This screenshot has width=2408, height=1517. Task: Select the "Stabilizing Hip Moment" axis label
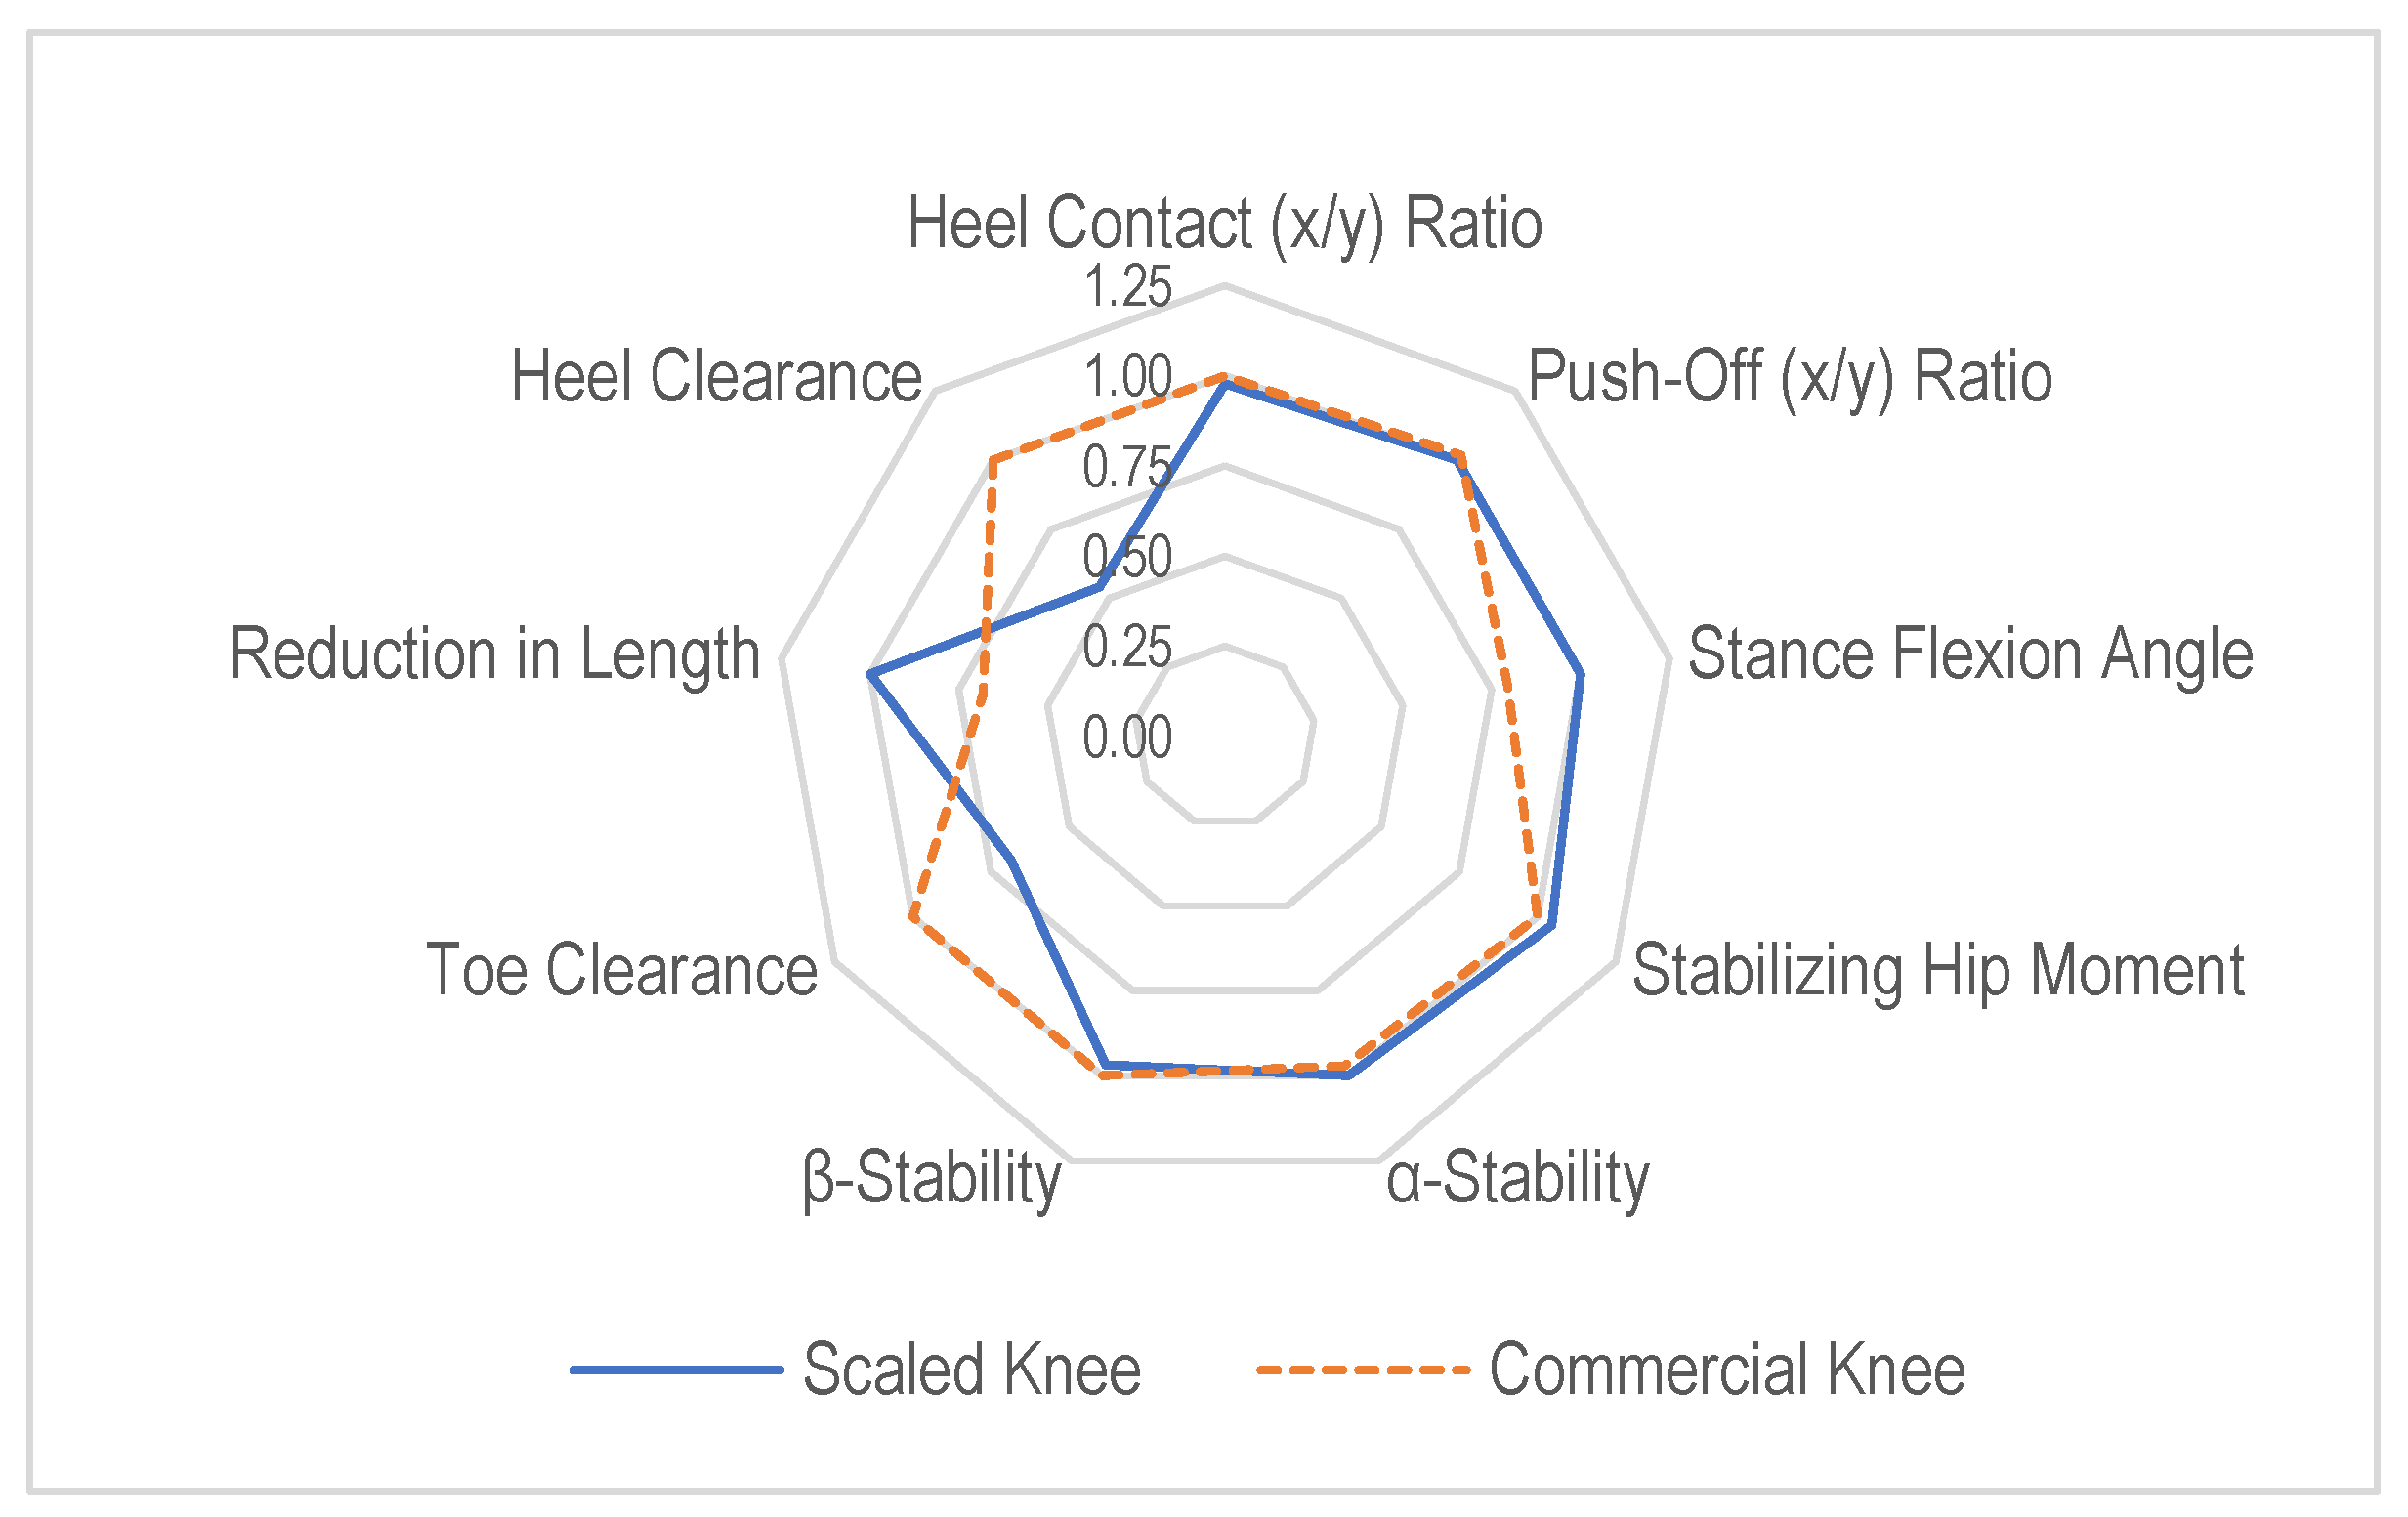[x=1938, y=971]
